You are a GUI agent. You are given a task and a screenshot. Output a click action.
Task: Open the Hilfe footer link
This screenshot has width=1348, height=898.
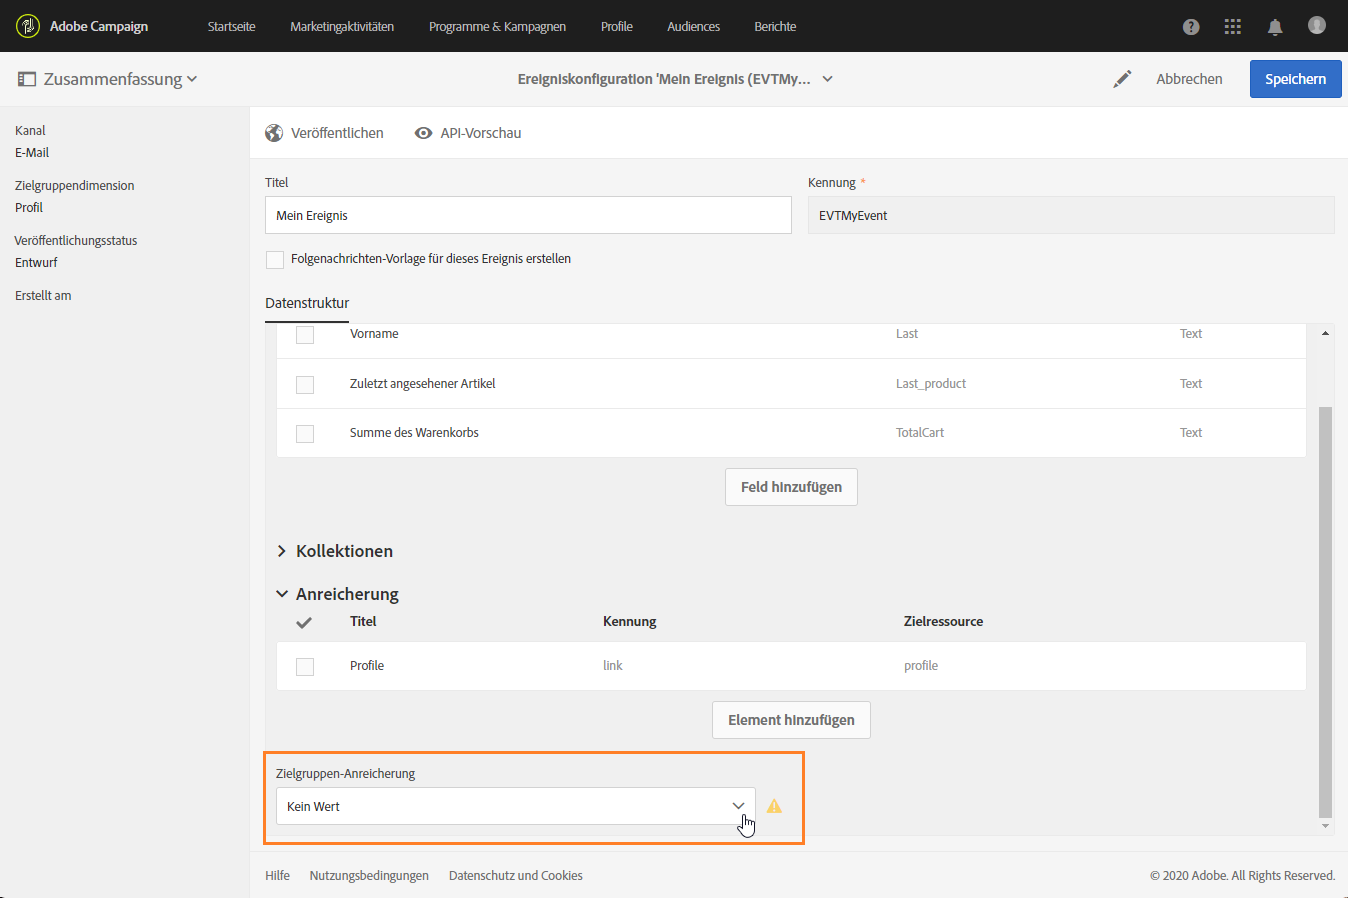[277, 876]
